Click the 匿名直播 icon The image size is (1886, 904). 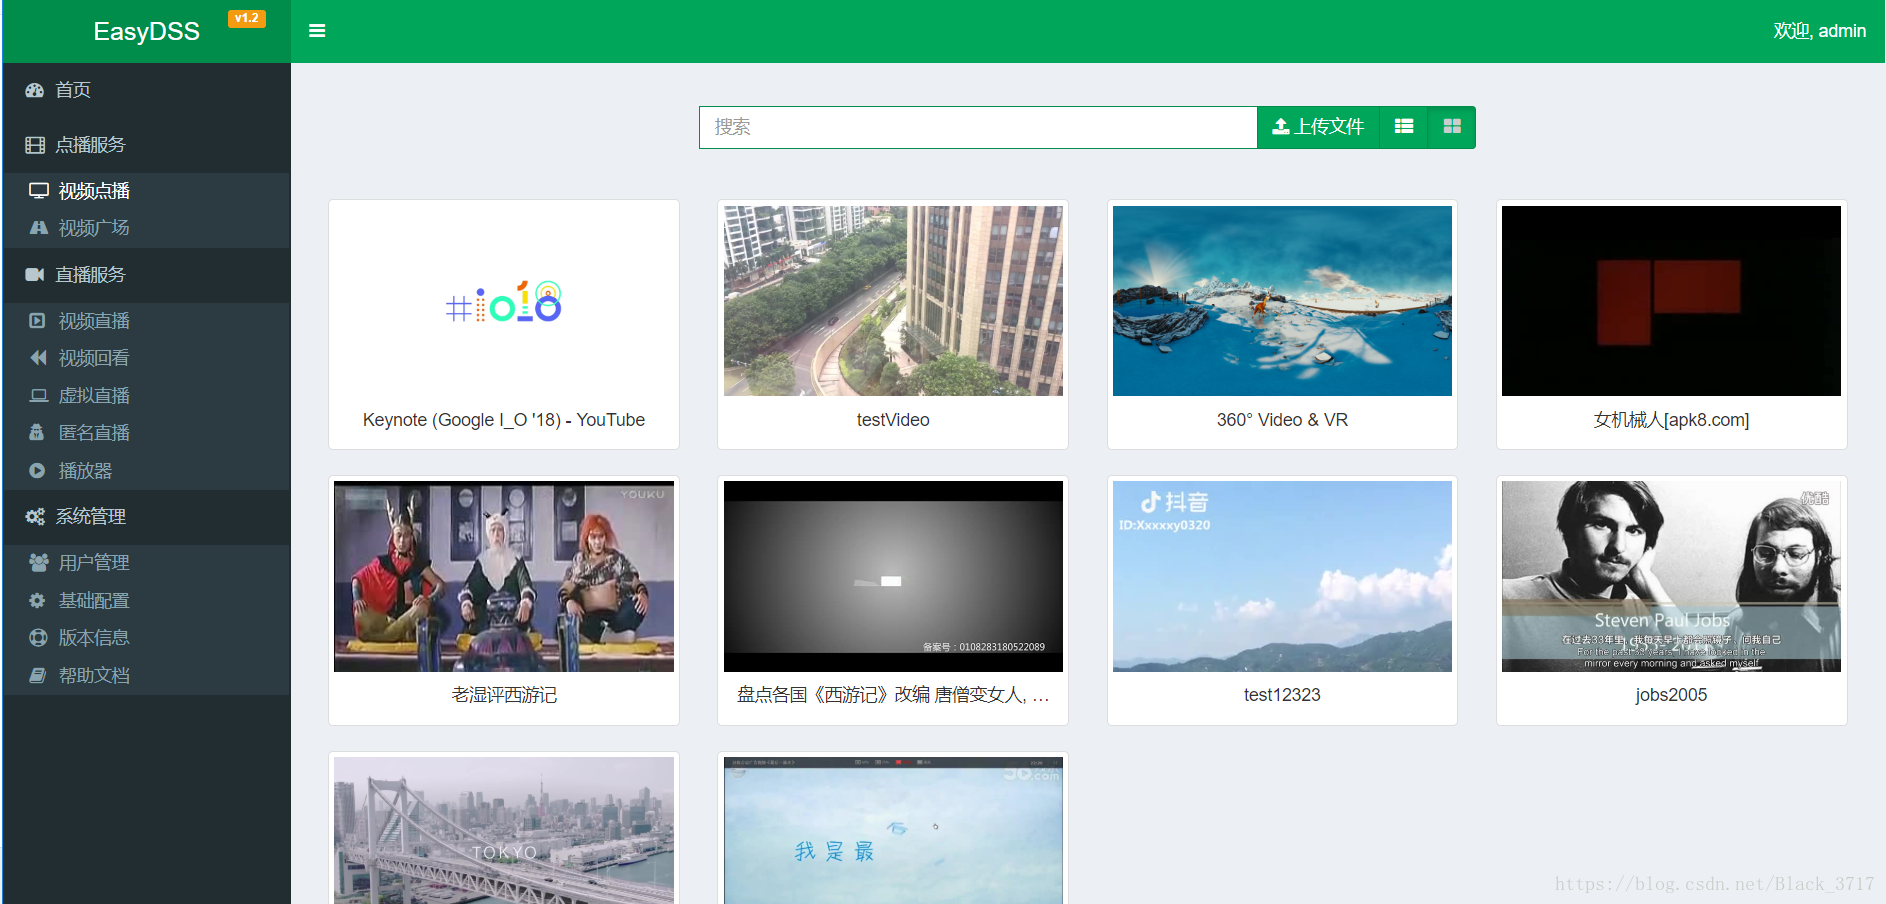[x=37, y=432]
